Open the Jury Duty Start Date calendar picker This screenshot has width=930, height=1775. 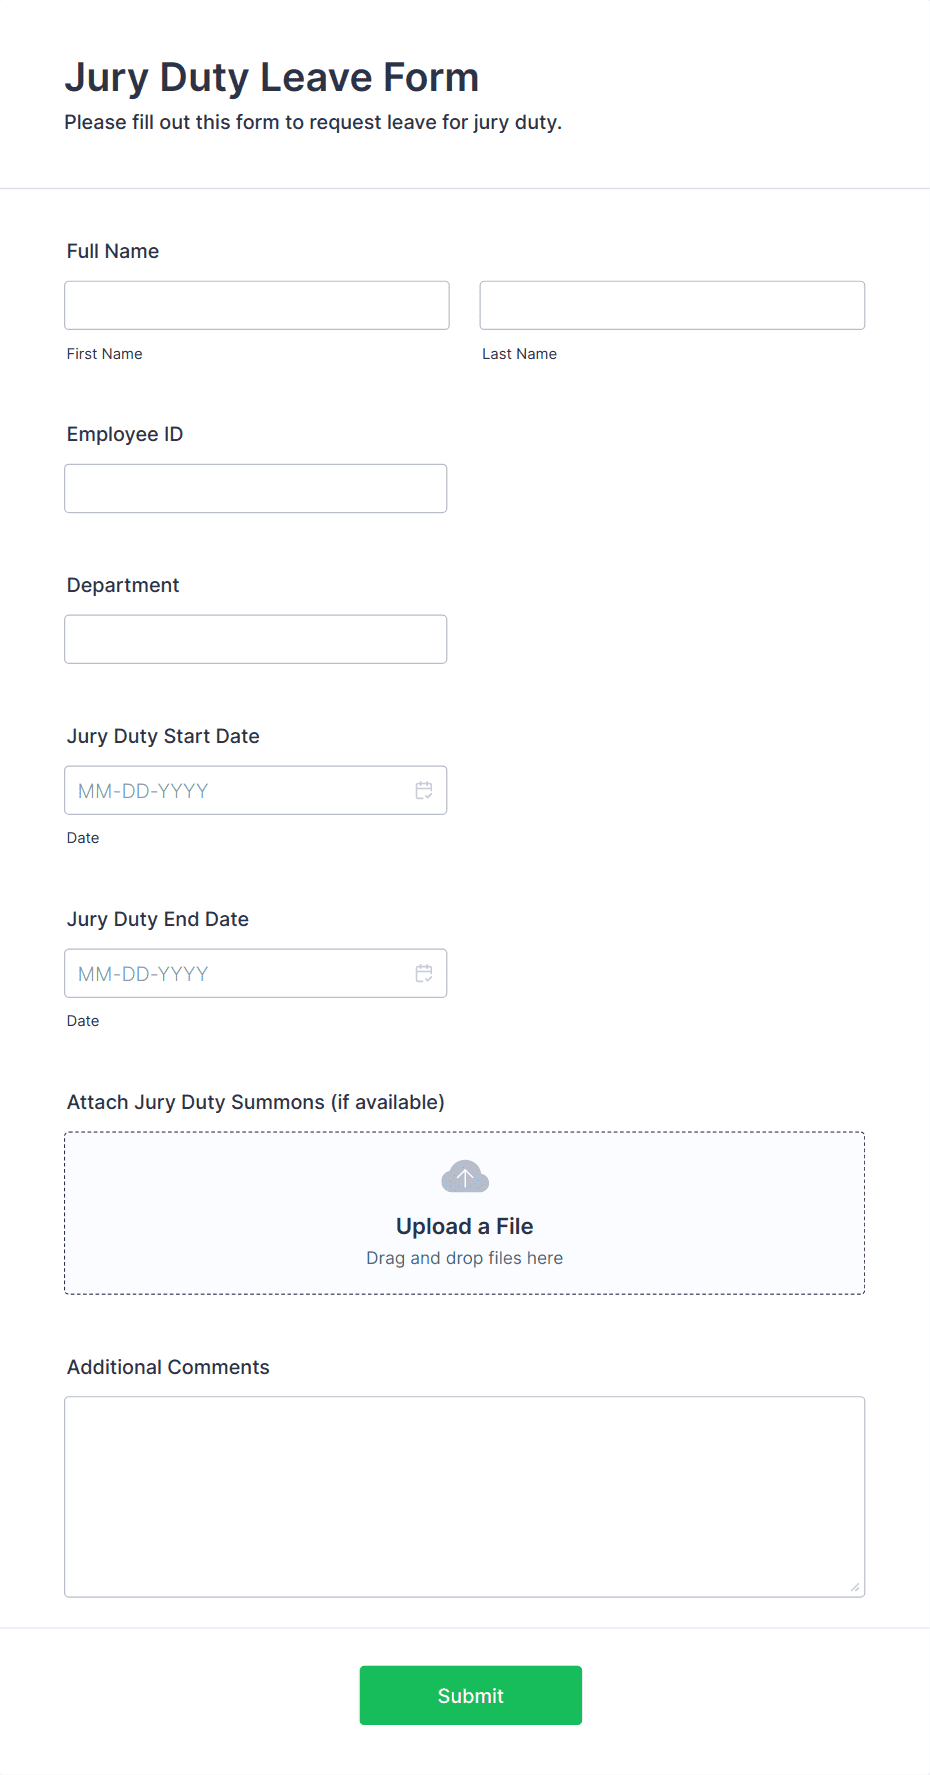(x=423, y=790)
